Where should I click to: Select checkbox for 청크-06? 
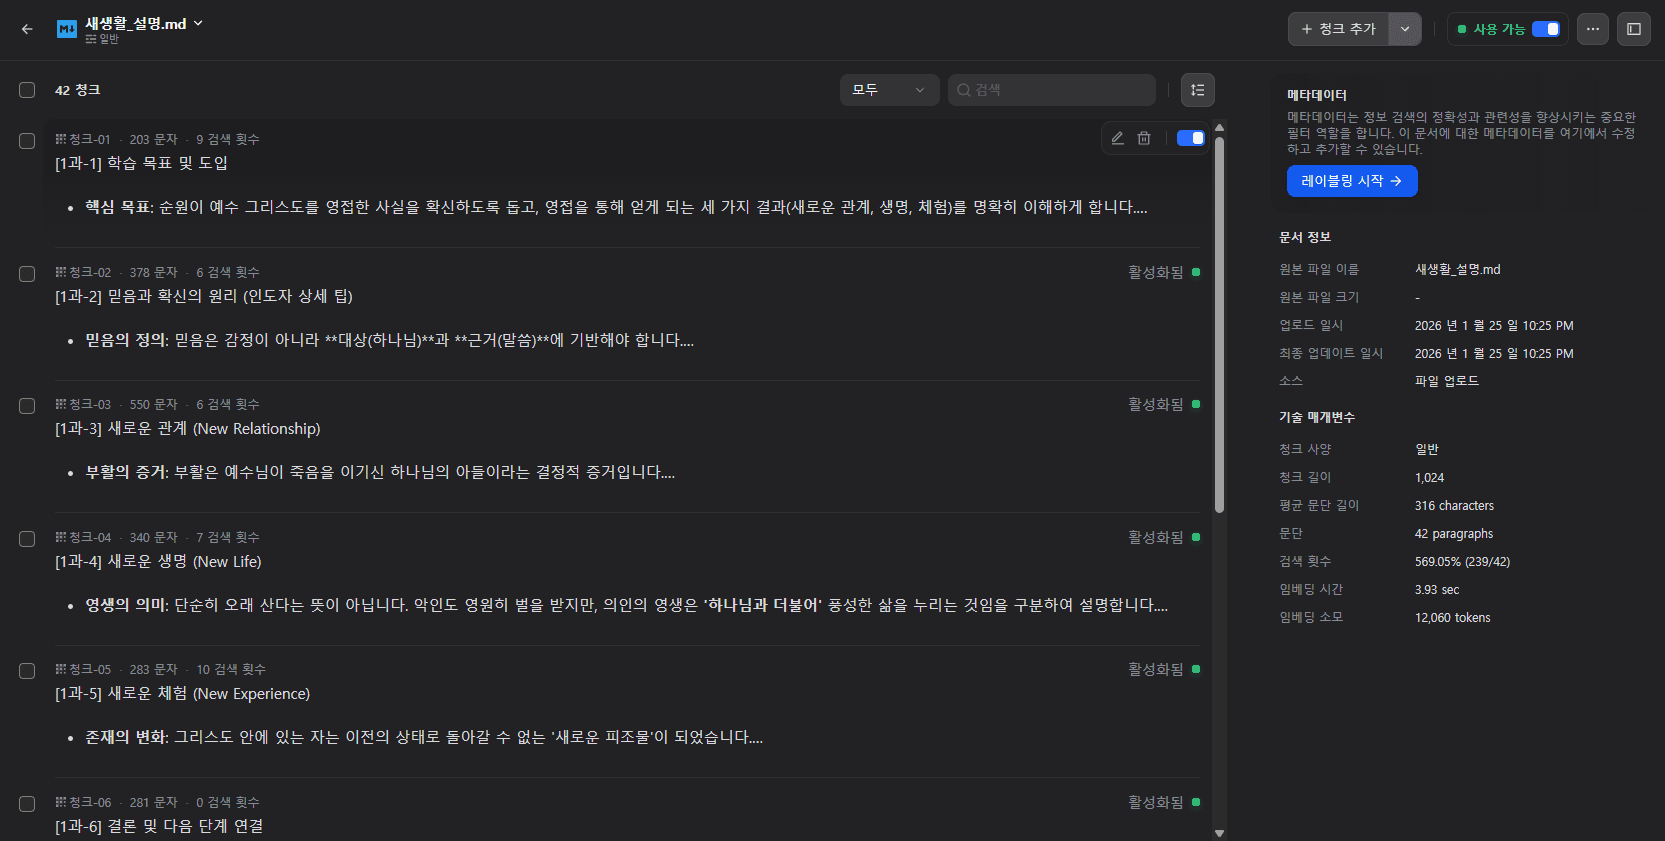27,804
